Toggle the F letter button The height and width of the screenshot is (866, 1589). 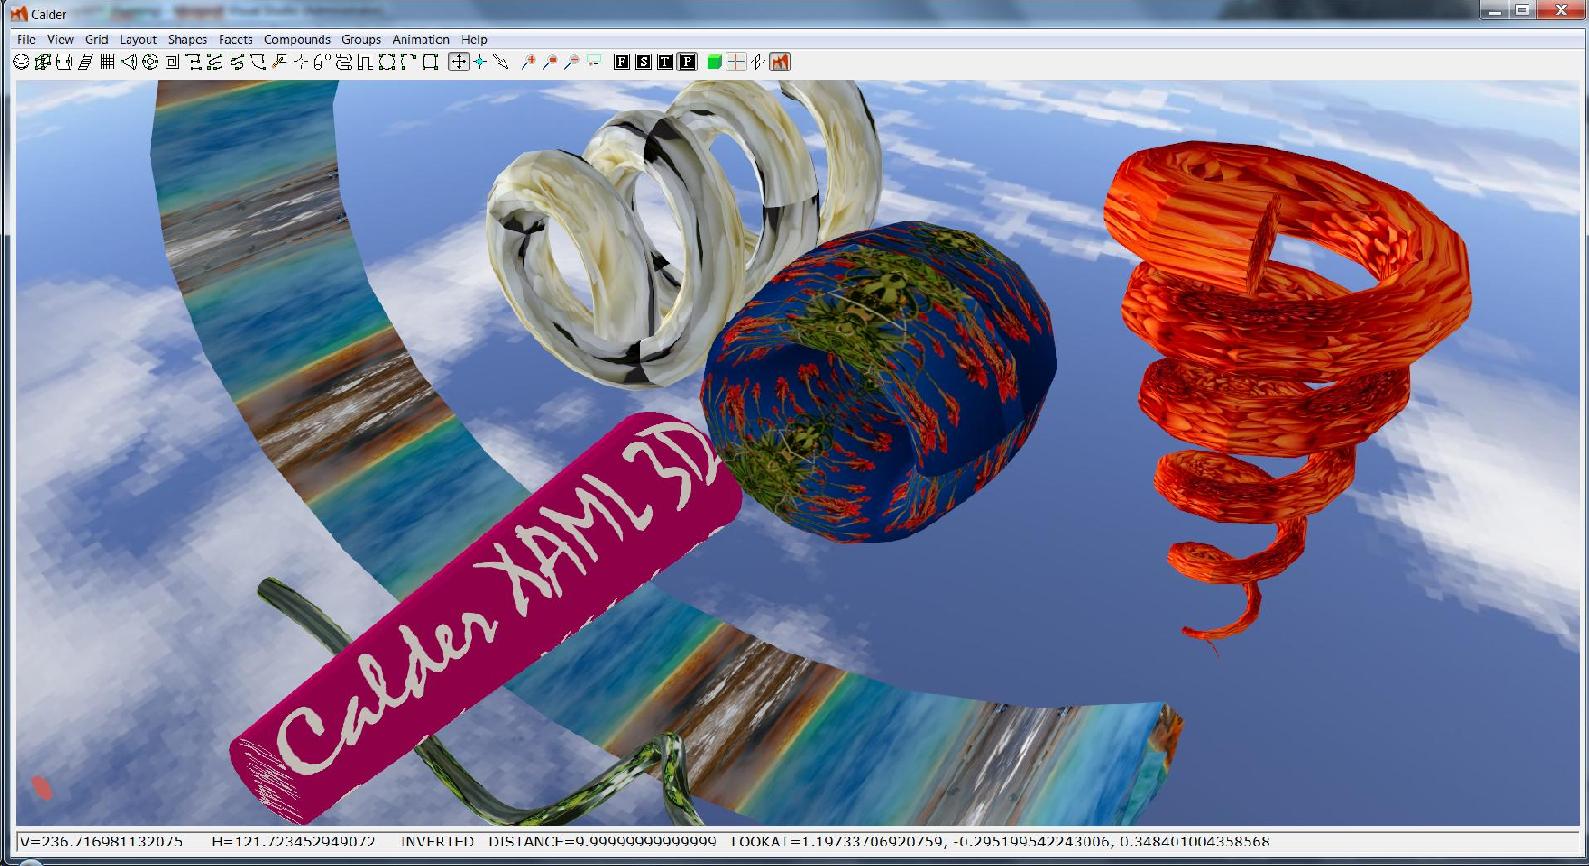click(621, 62)
